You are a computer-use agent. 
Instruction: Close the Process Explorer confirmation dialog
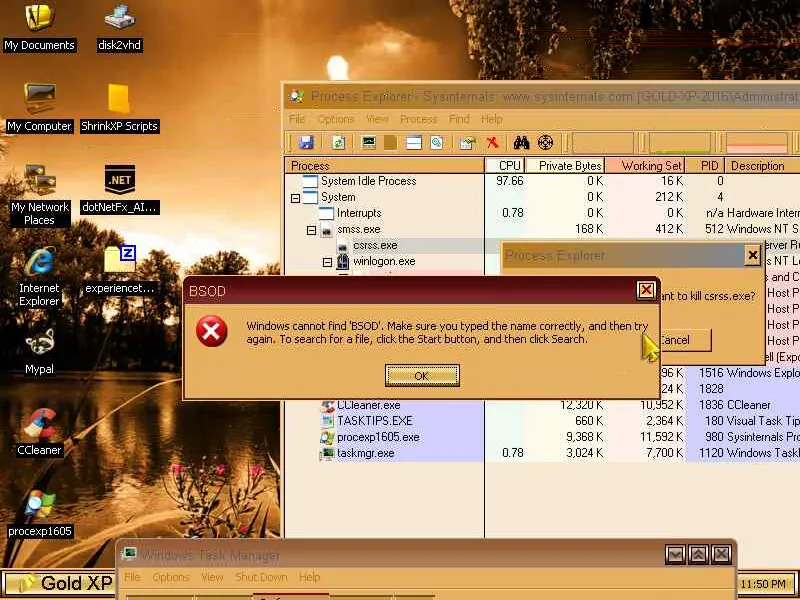click(x=752, y=255)
